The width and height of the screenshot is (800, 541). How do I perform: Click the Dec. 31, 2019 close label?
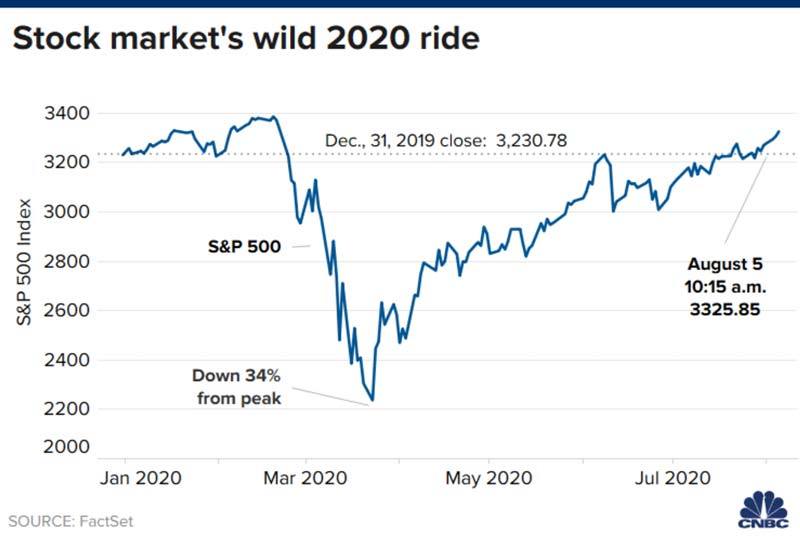point(446,141)
